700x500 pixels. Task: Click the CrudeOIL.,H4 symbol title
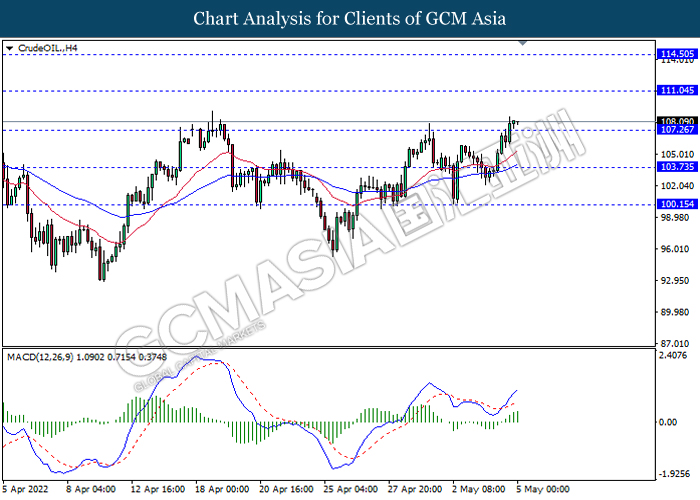(x=48, y=48)
